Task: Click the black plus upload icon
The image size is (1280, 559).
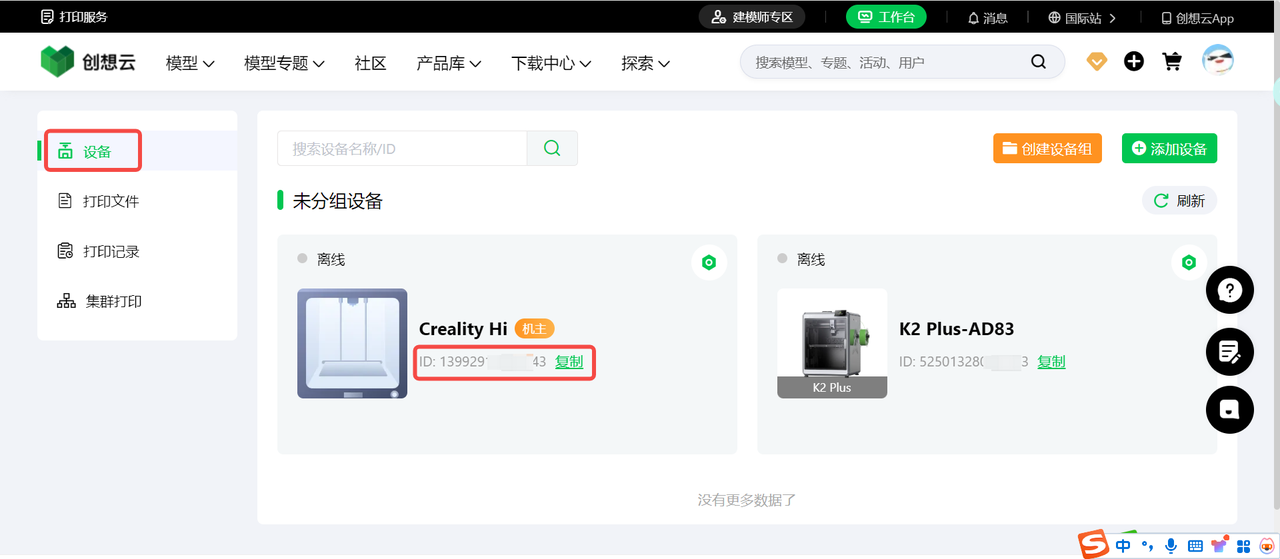Action: point(1134,62)
